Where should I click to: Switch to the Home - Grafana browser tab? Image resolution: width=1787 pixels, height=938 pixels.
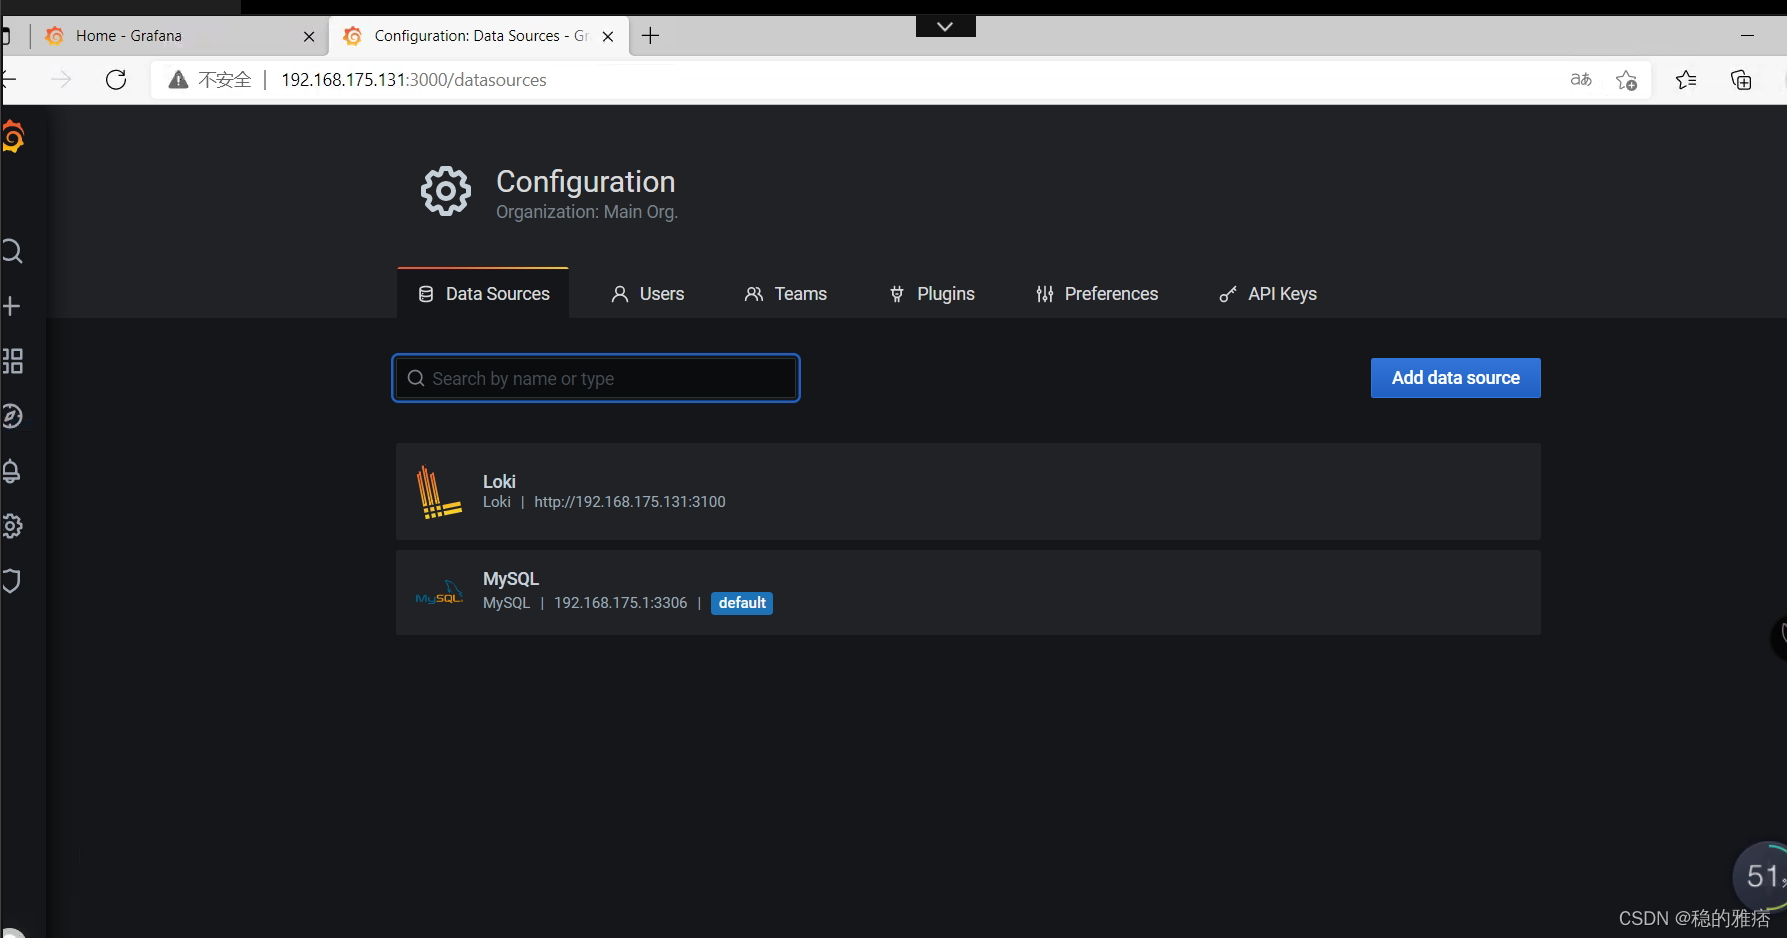(178, 36)
